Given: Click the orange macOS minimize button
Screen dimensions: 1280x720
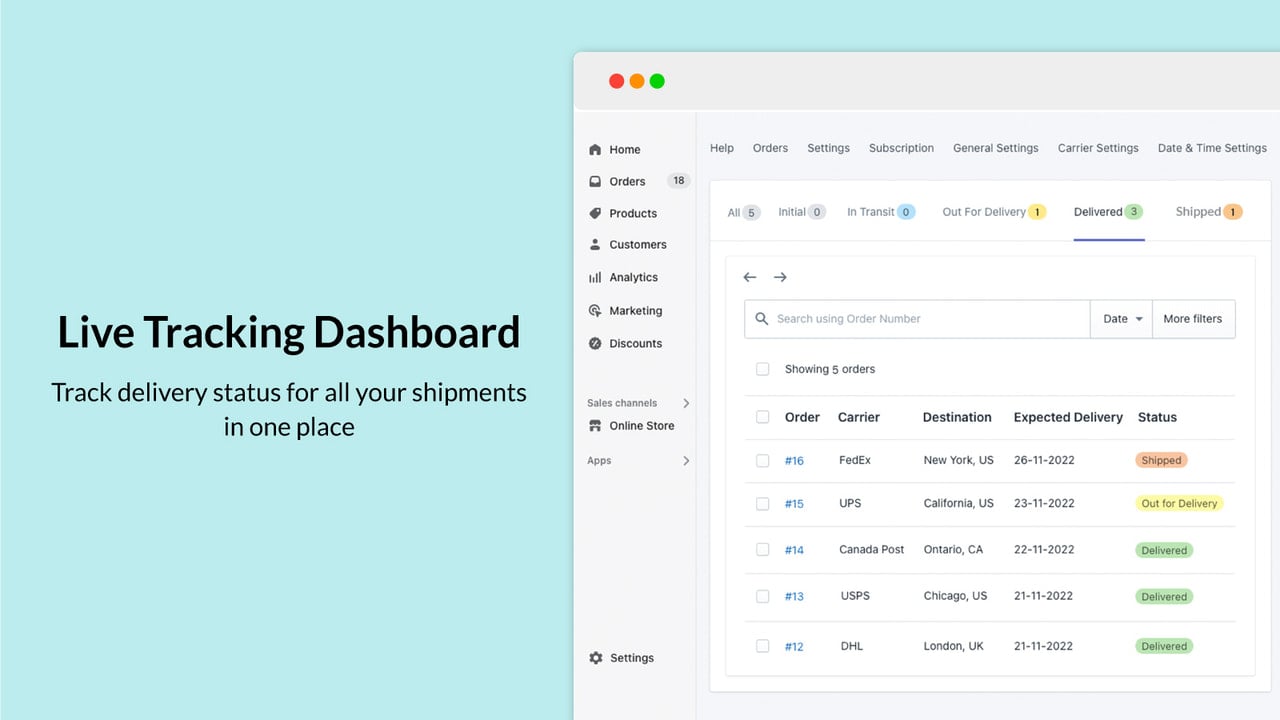Looking at the screenshot, I should 637,81.
